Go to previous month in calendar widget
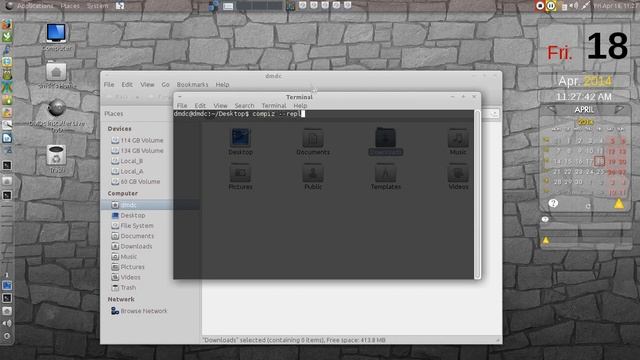This screenshot has height=360, width=640. pos(551,109)
